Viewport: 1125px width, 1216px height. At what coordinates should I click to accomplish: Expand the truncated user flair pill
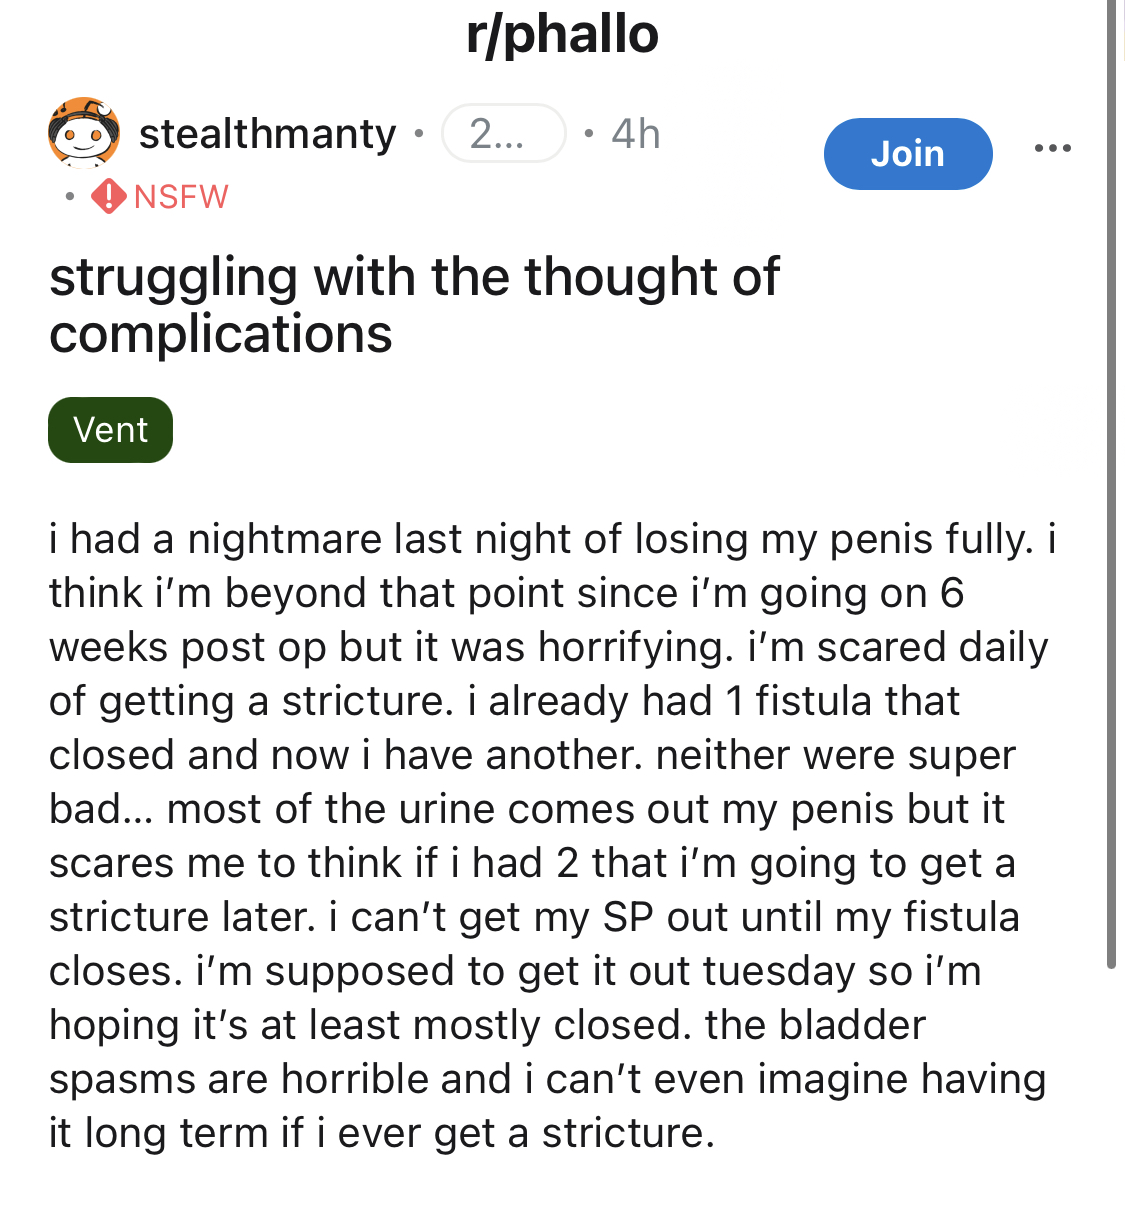(x=503, y=133)
